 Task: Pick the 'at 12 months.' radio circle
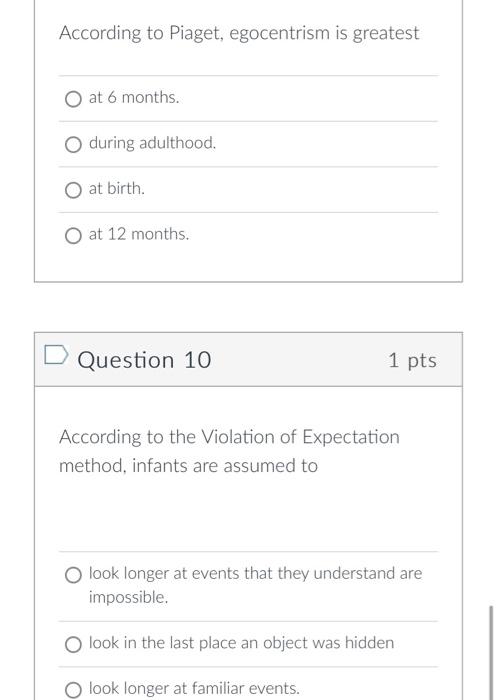(73, 236)
